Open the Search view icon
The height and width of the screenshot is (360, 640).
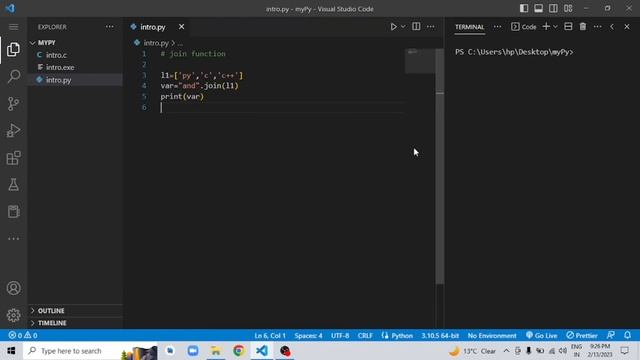[x=13, y=76]
